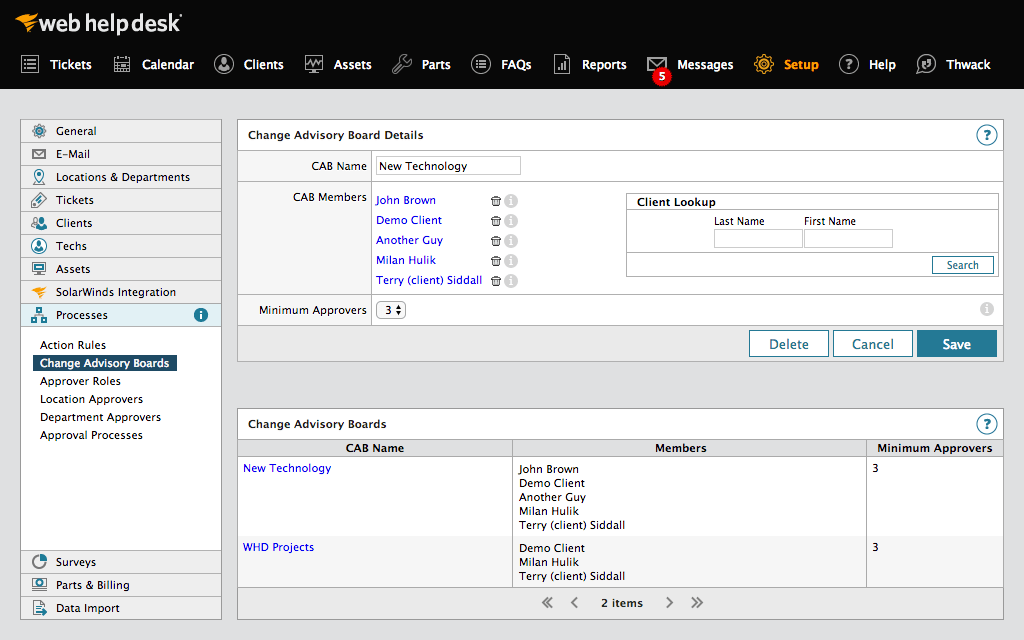1024x640 pixels.
Task: Remove John Brown using trash icon
Action: tap(495, 200)
